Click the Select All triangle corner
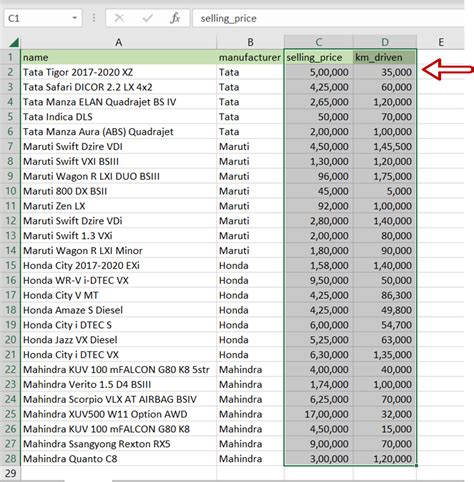 pos(14,42)
